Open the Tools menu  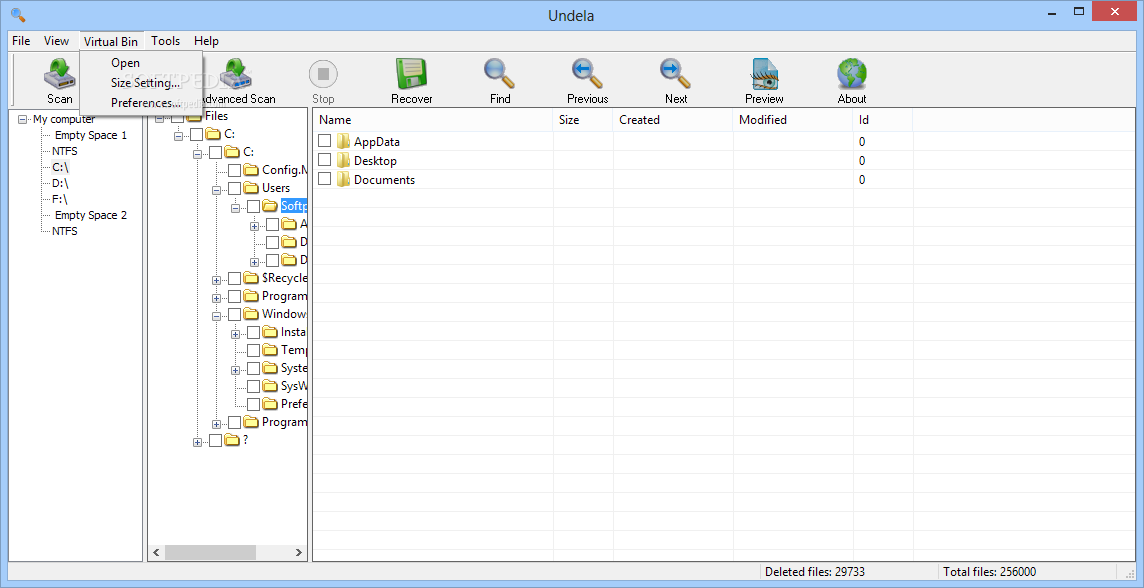click(x=166, y=41)
